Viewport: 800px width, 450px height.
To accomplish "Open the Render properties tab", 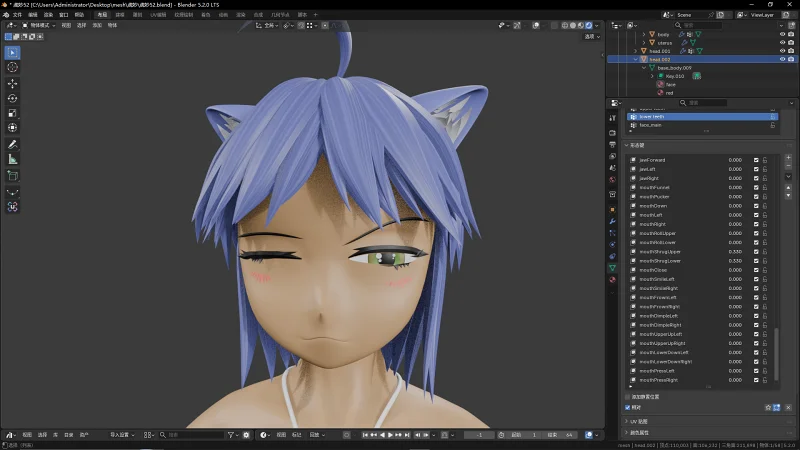I will pos(612,133).
